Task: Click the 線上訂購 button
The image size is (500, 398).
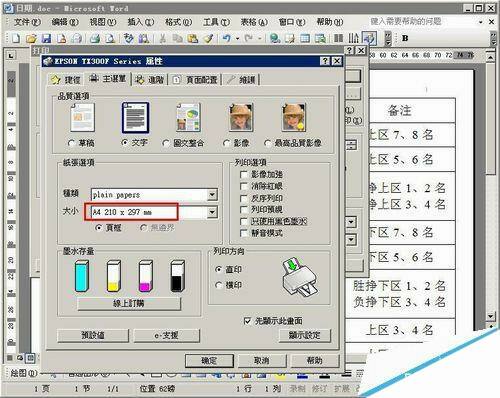Action: pos(129,304)
